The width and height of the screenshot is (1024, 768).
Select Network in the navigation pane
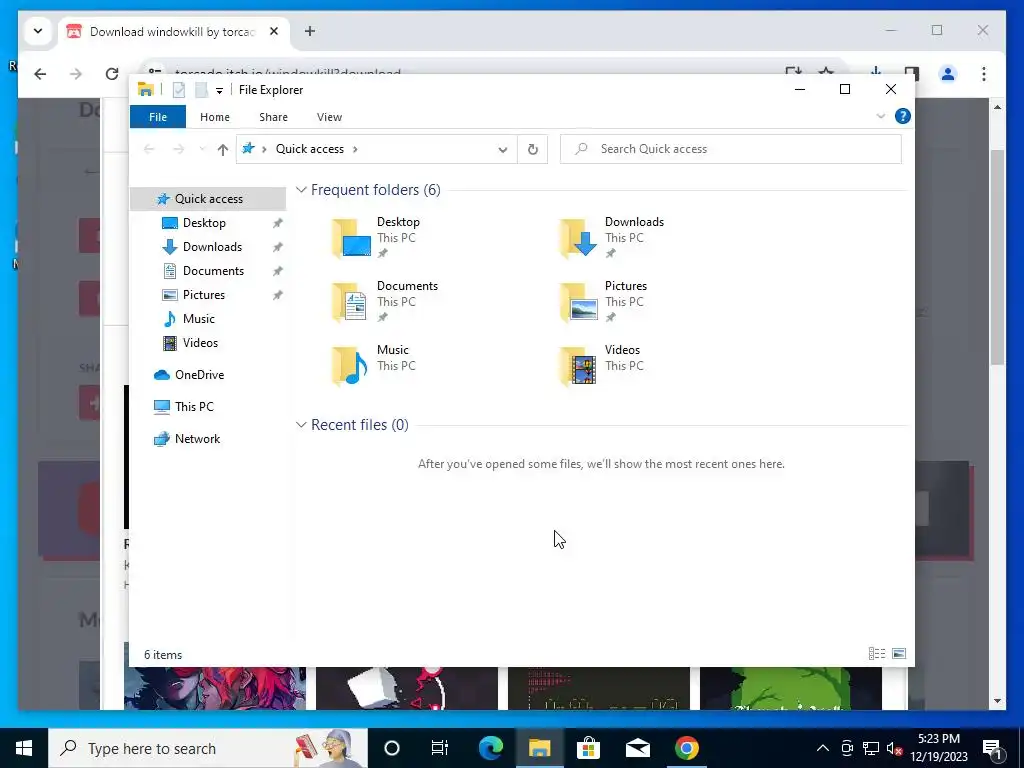pos(197,439)
